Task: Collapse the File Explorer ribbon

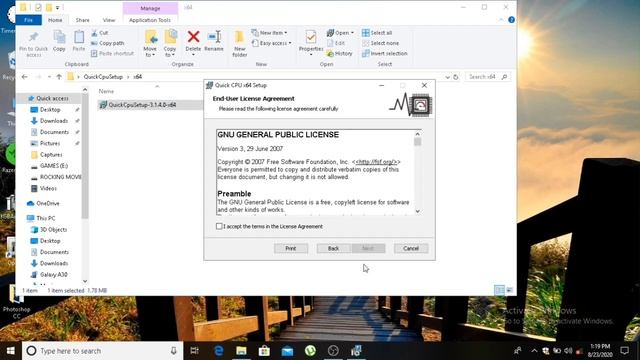Action: (501, 20)
